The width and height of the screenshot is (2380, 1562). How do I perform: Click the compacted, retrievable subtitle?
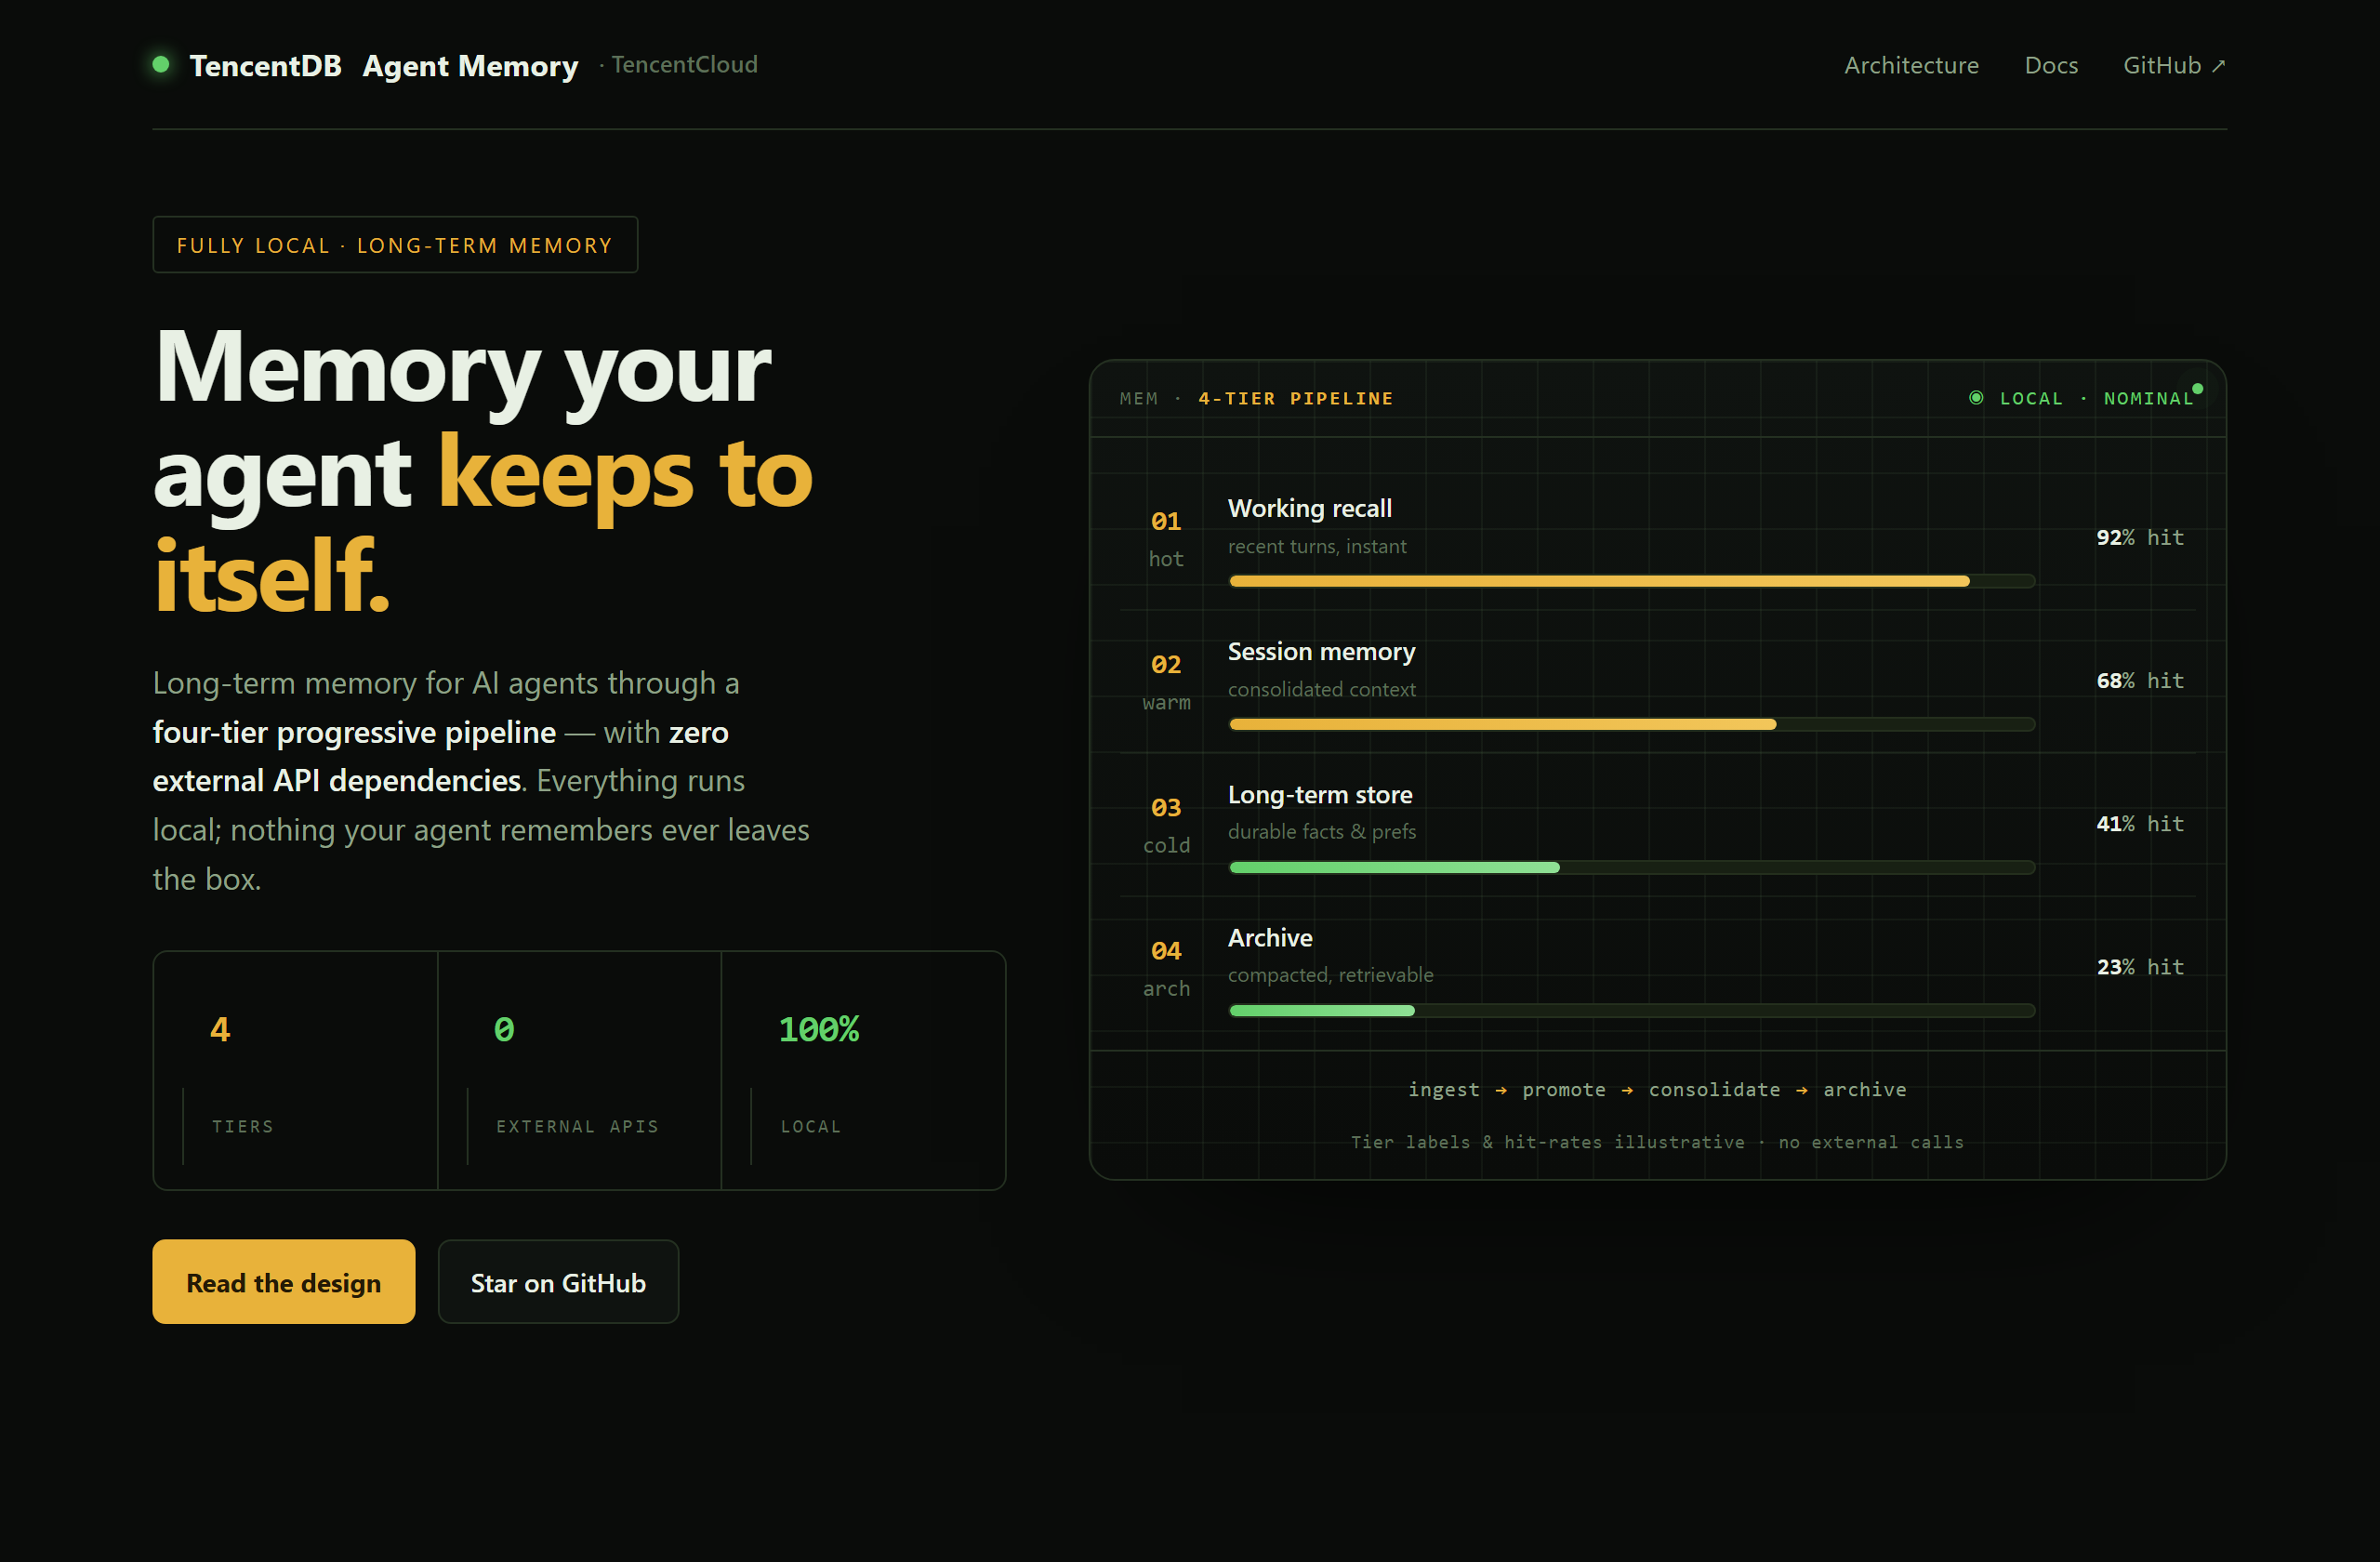tap(1330, 974)
